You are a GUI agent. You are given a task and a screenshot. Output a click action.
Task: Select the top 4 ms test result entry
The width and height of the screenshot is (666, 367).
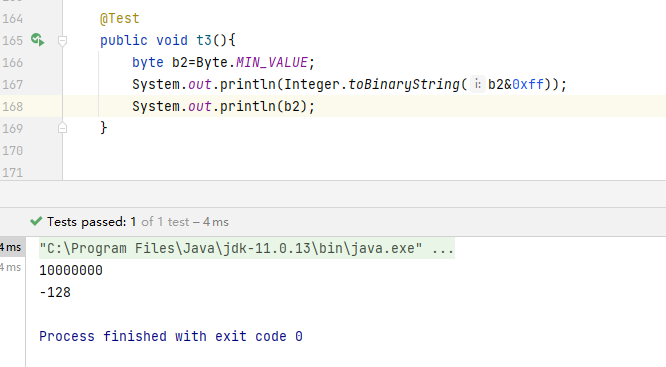click(x=11, y=247)
